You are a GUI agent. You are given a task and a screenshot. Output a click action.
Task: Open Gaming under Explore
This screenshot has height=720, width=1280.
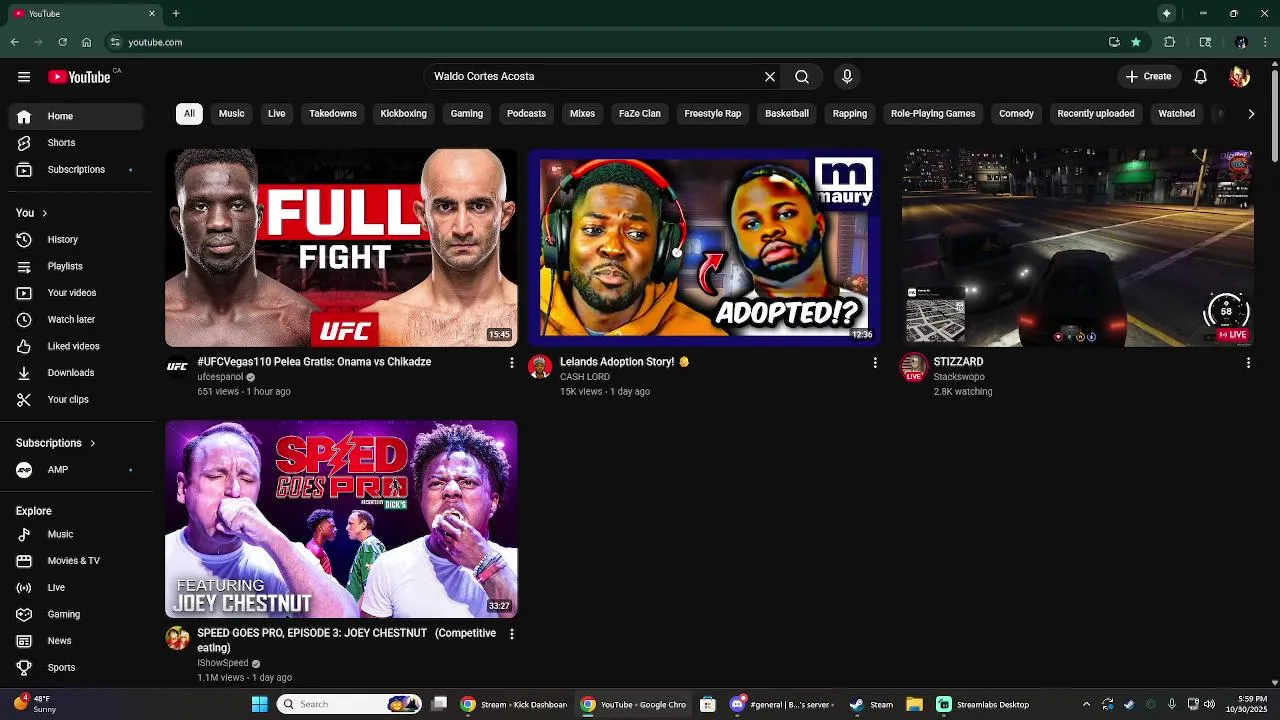(76, 615)
